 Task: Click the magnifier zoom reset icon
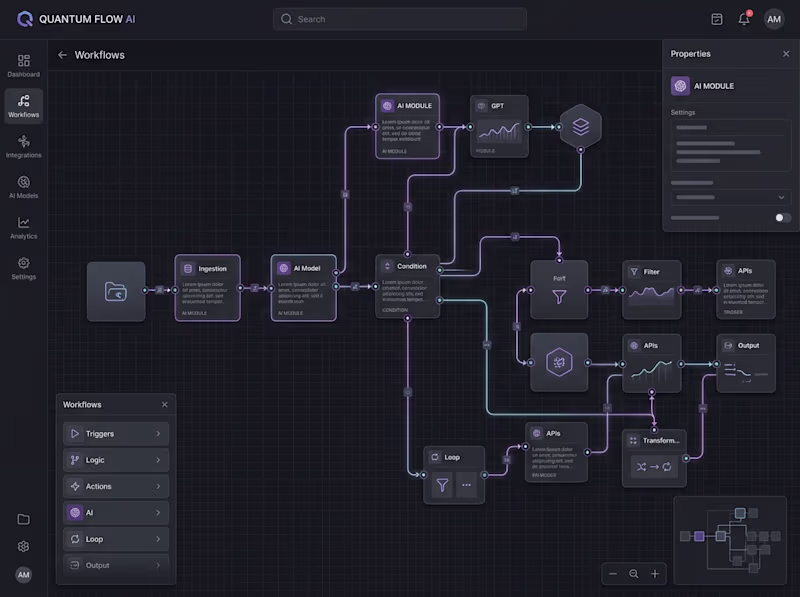tap(634, 574)
